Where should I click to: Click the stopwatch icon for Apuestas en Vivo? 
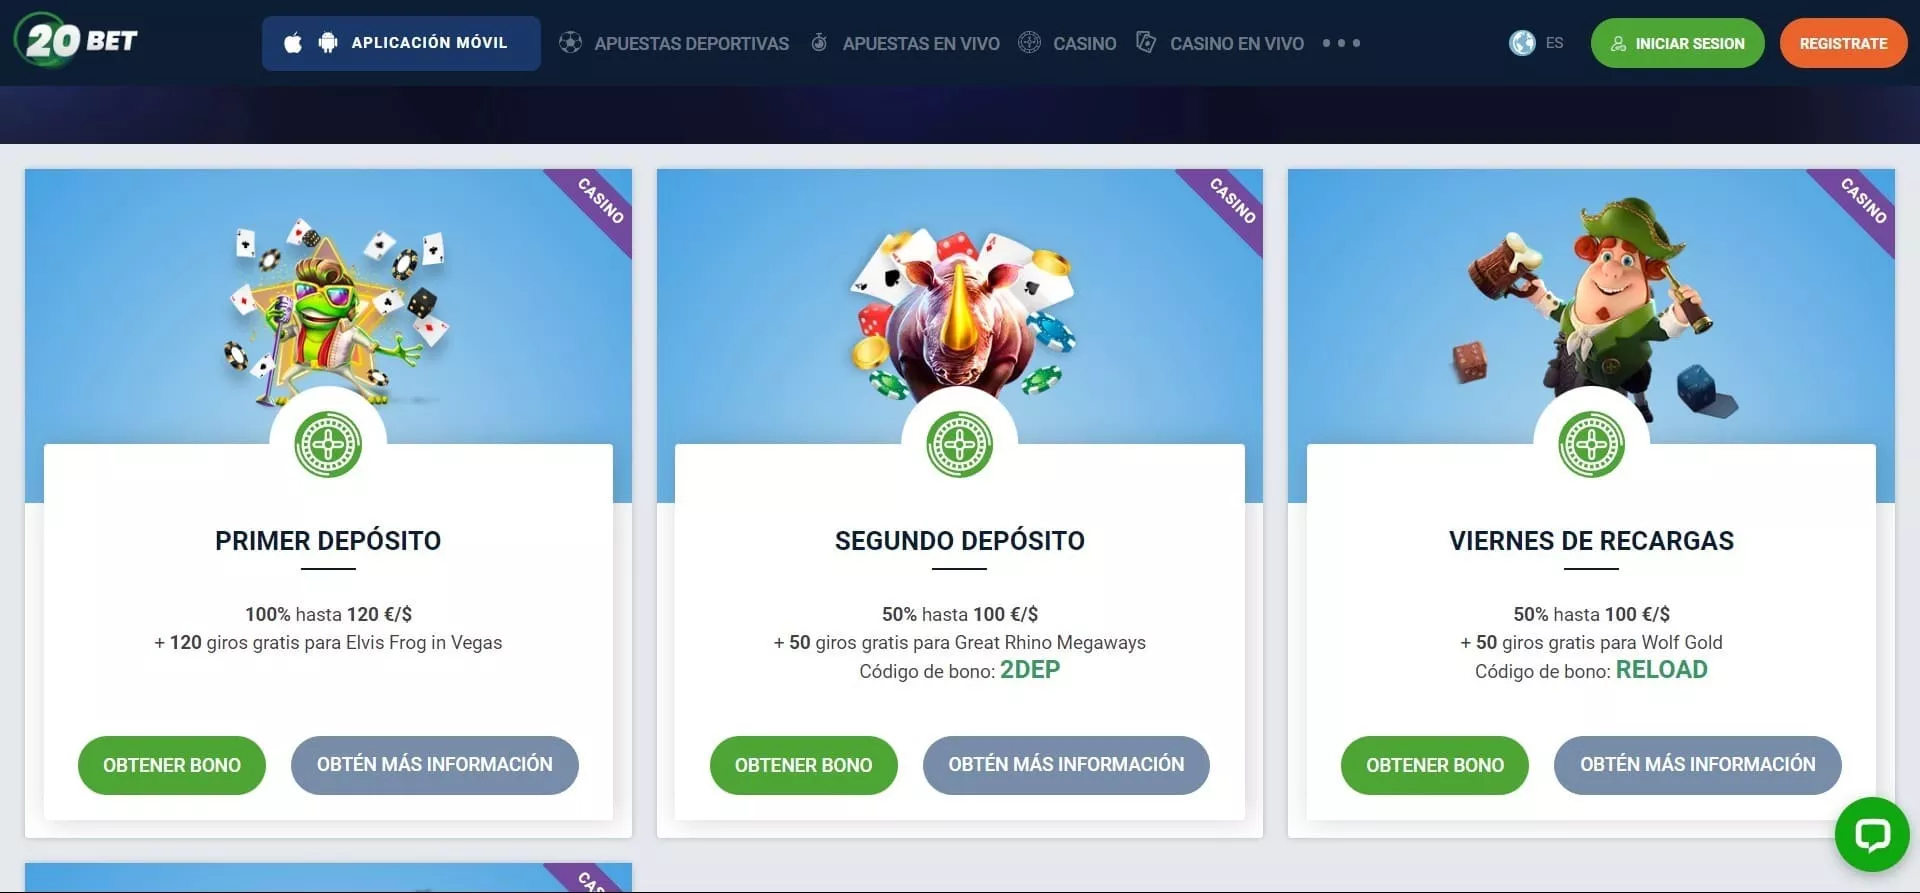point(819,43)
